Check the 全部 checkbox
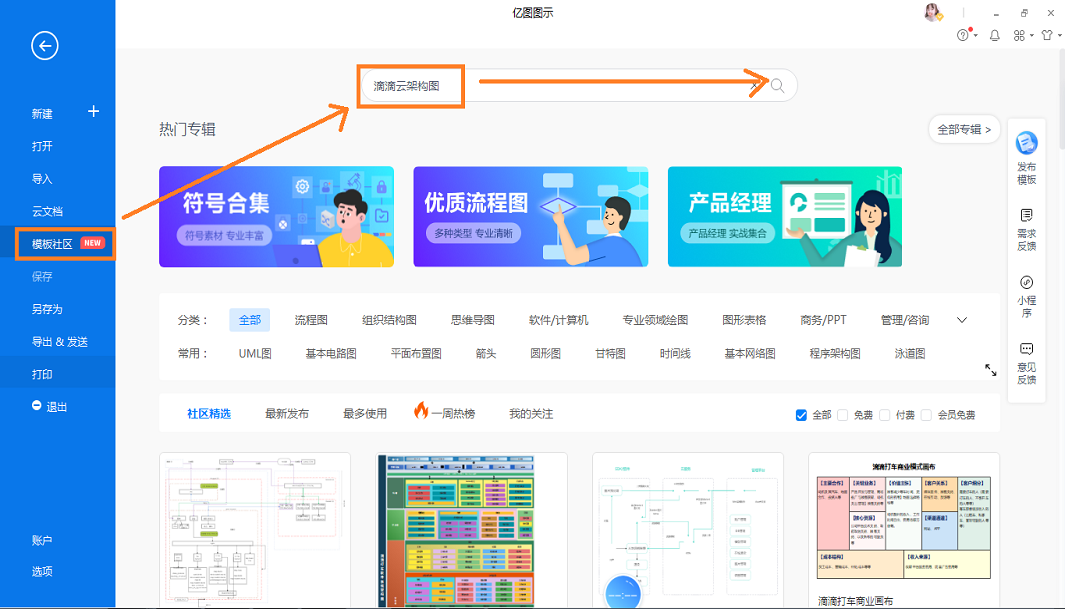 coord(801,415)
